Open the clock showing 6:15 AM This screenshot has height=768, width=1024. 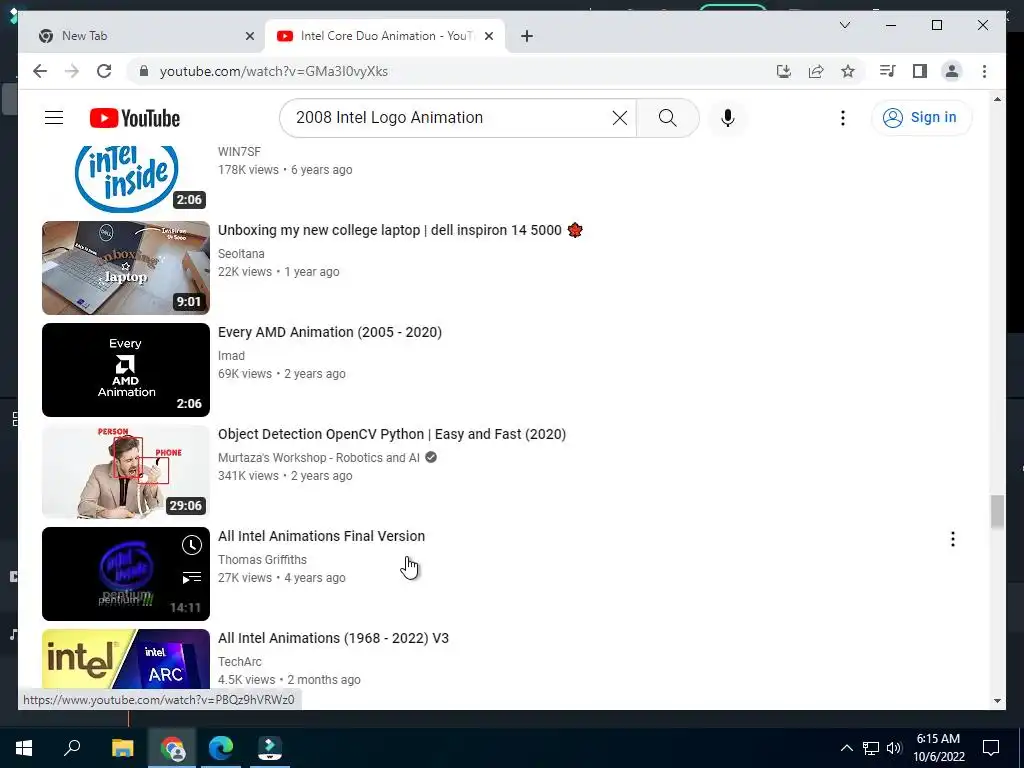[x=938, y=748]
